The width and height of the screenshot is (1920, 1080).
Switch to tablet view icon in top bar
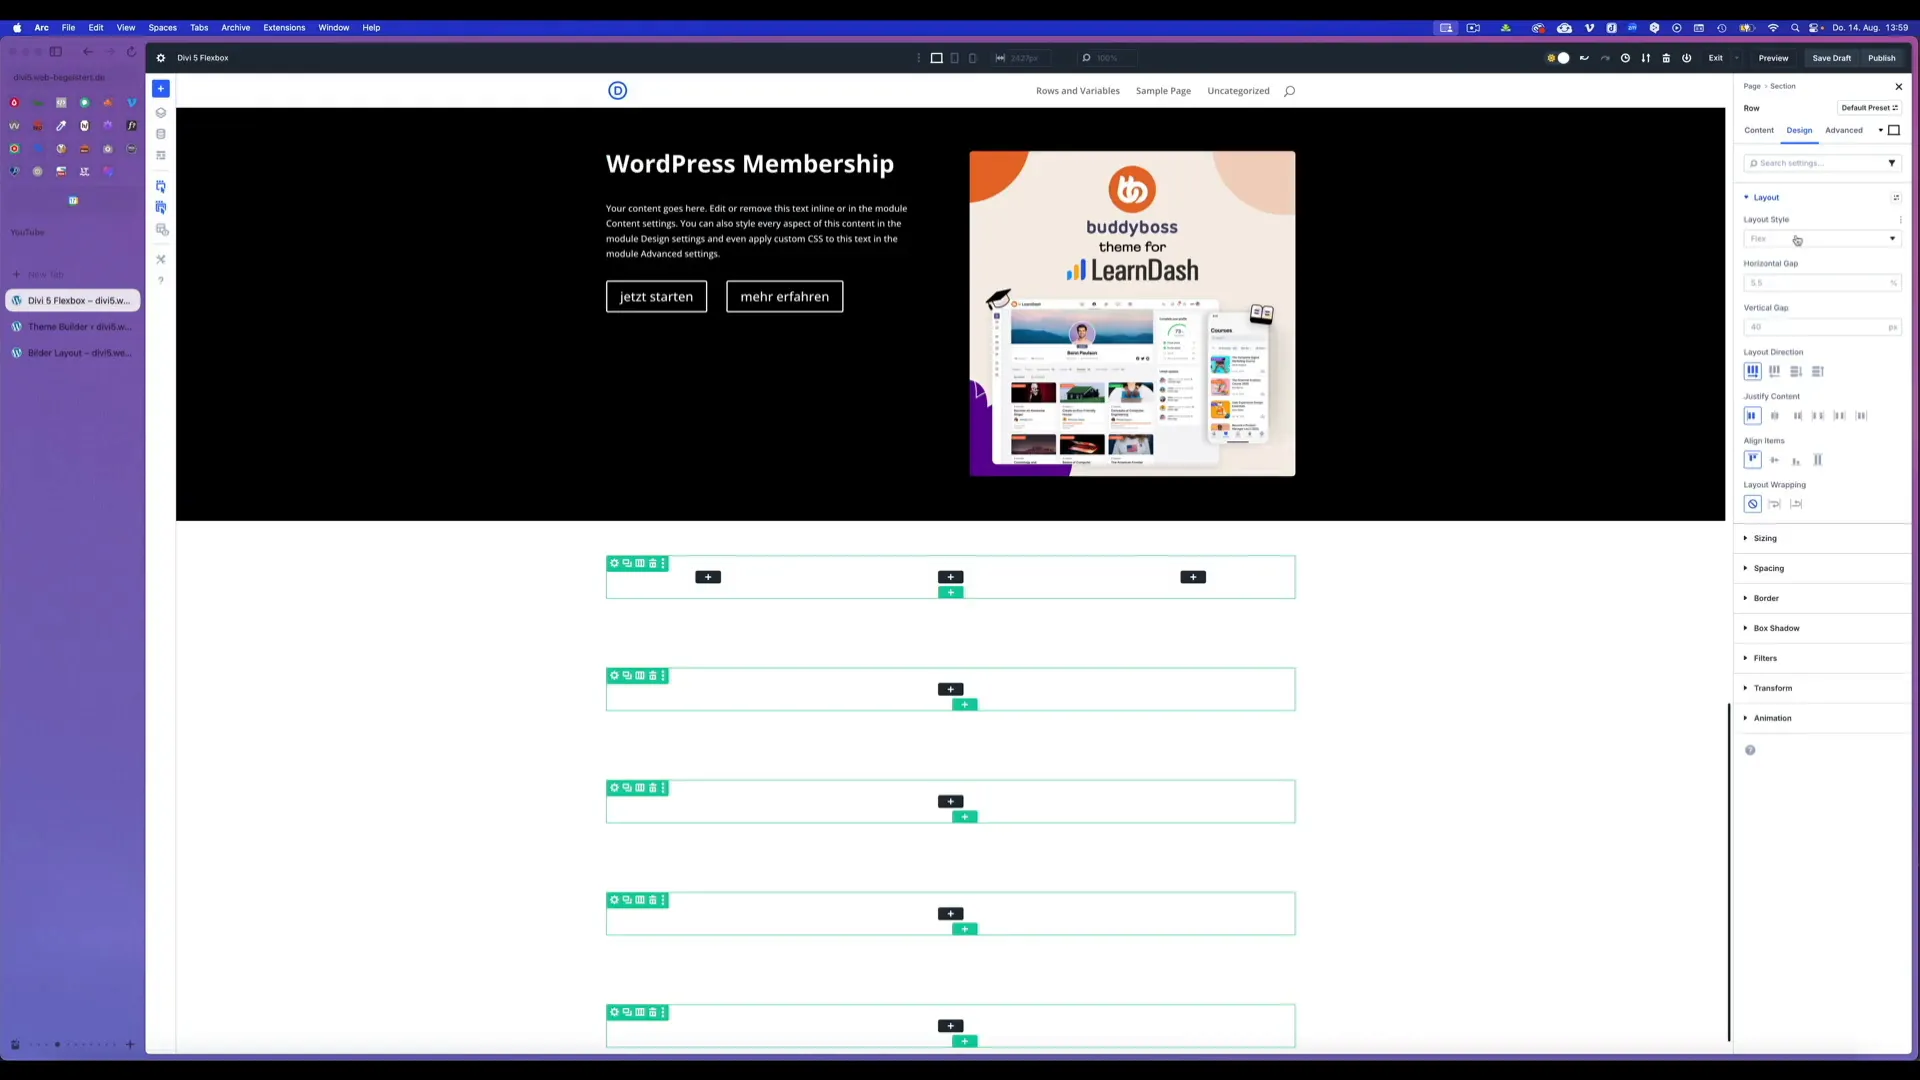tap(954, 58)
